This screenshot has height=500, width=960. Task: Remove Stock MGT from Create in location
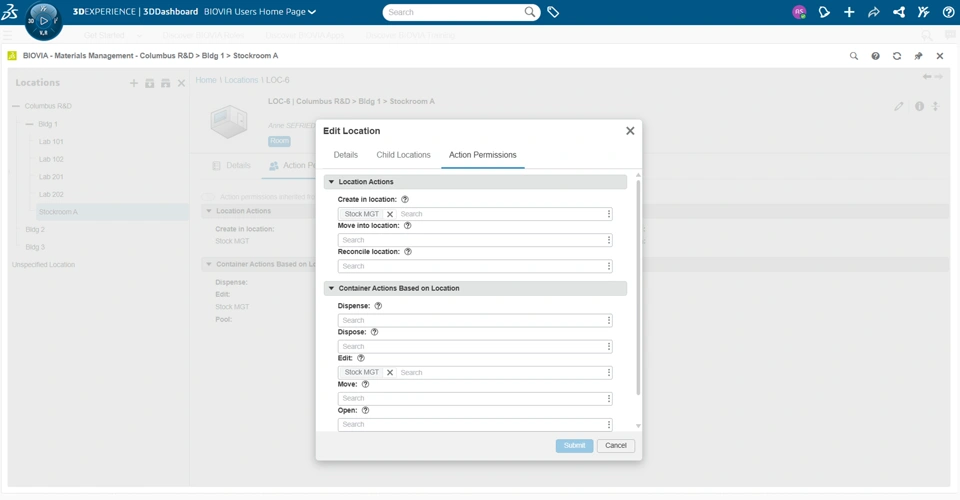tap(390, 214)
